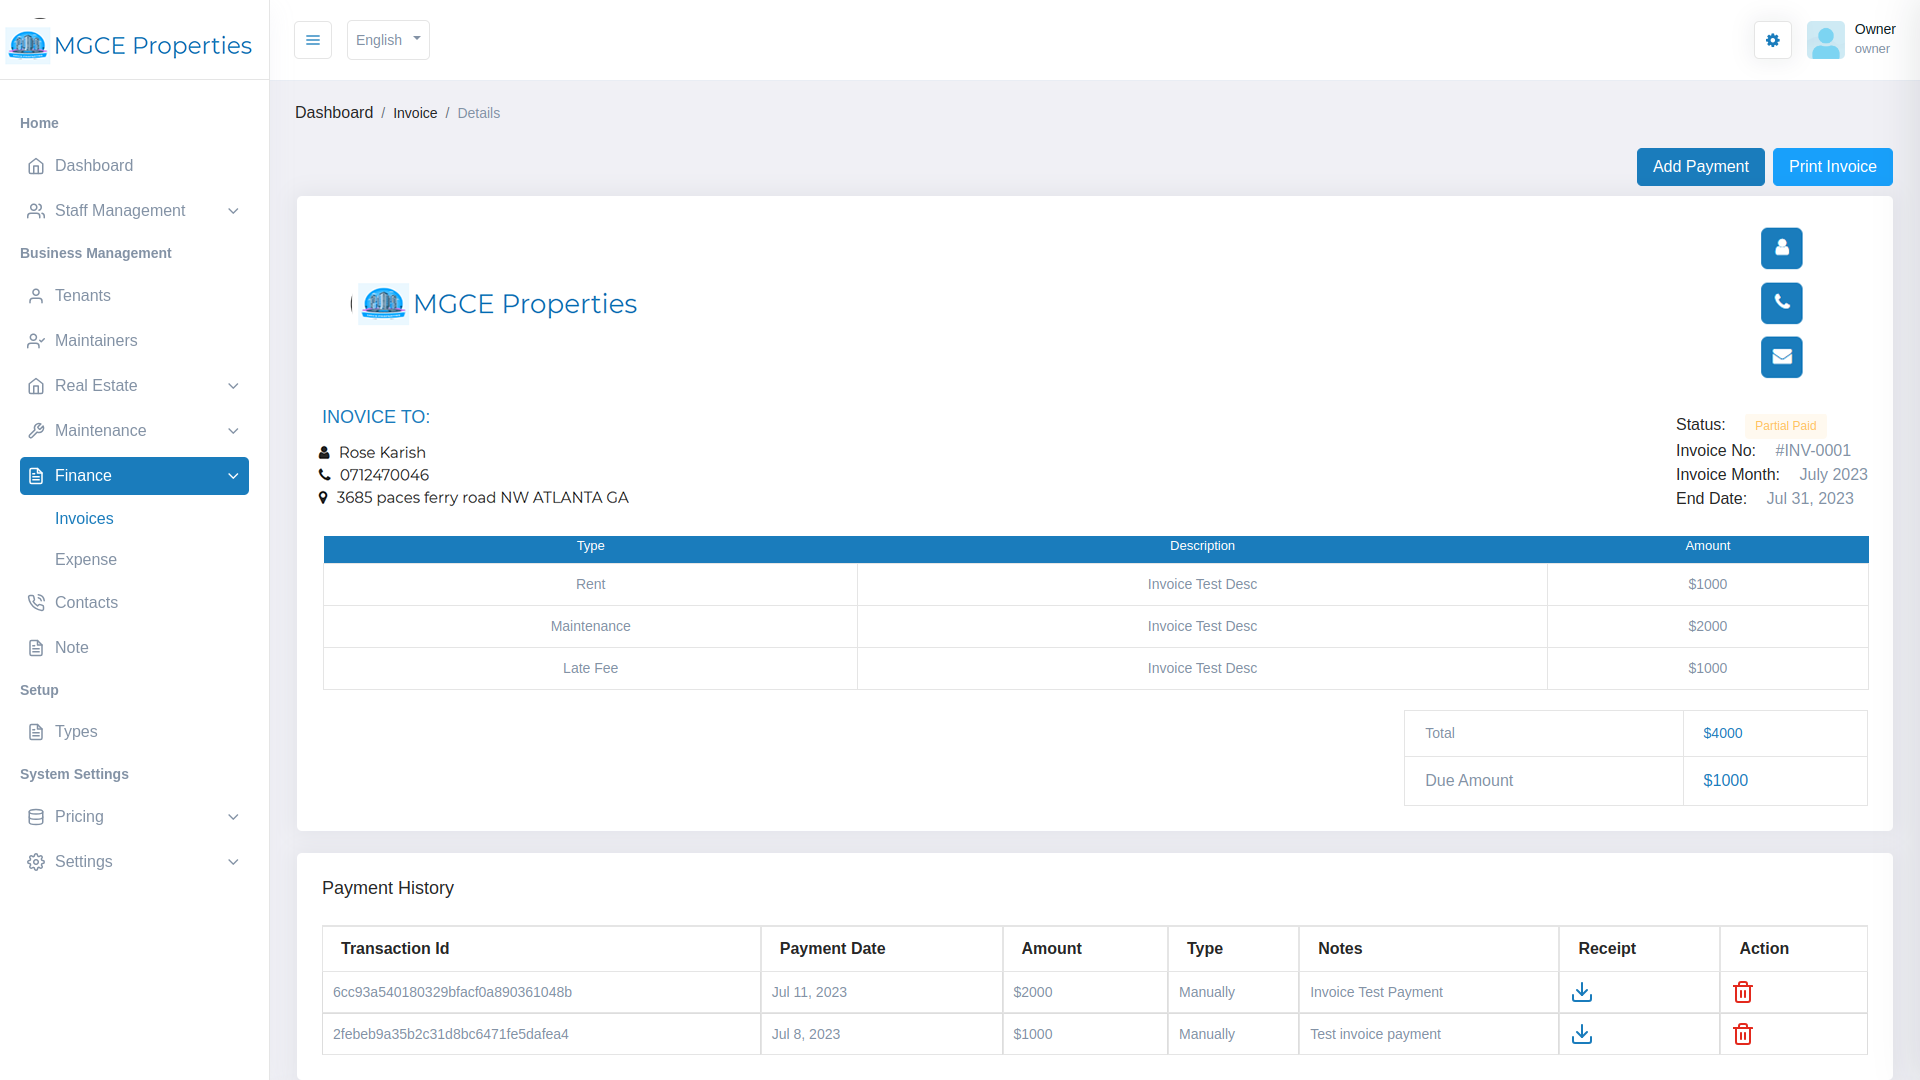This screenshot has height=1080, width=1920.
Task: Click the blue envelope email icon button
Action: (1781, 357)
